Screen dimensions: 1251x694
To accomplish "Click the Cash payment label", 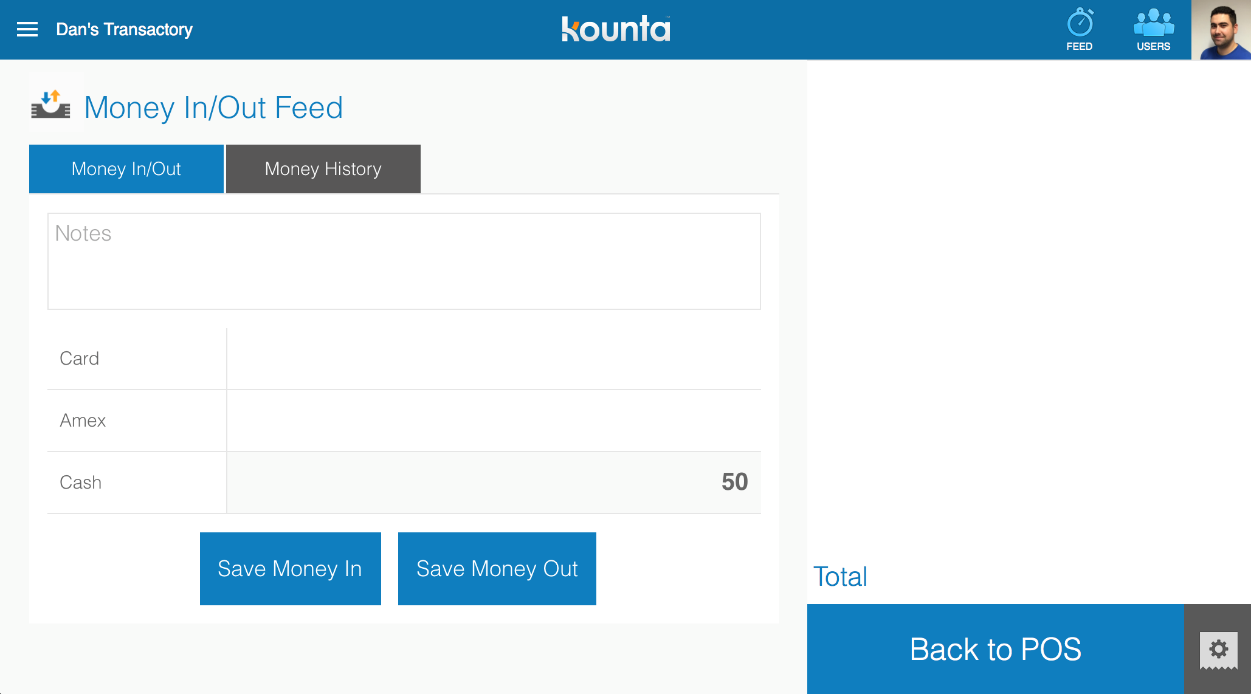I will tap(81, 483).
